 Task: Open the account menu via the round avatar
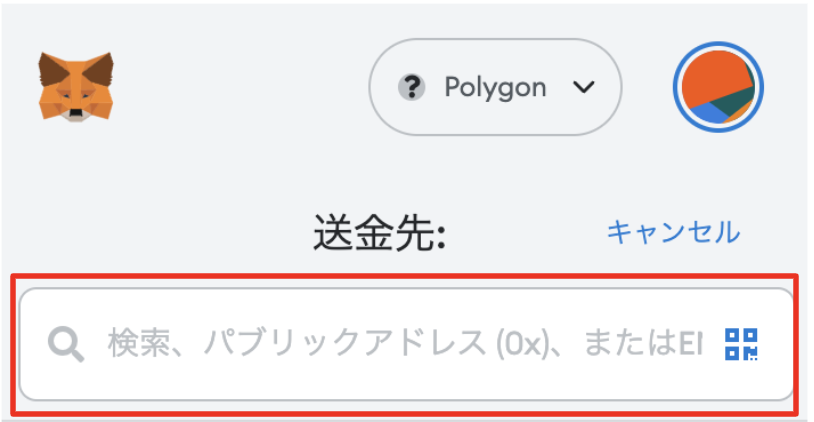[x=718, y=87]
